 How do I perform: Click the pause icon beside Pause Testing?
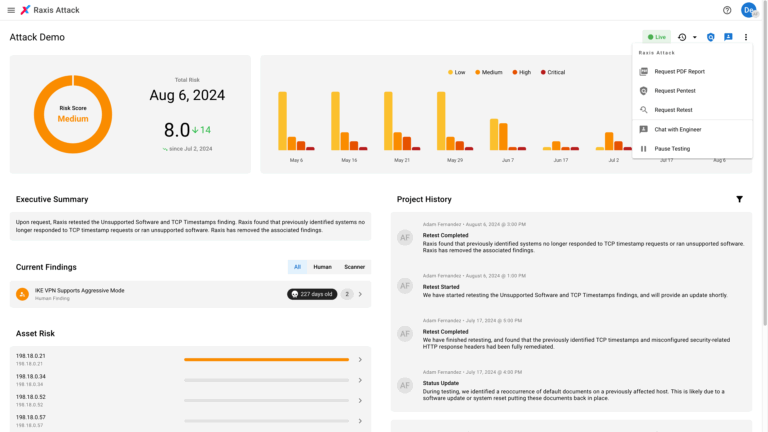click(644, 148)
